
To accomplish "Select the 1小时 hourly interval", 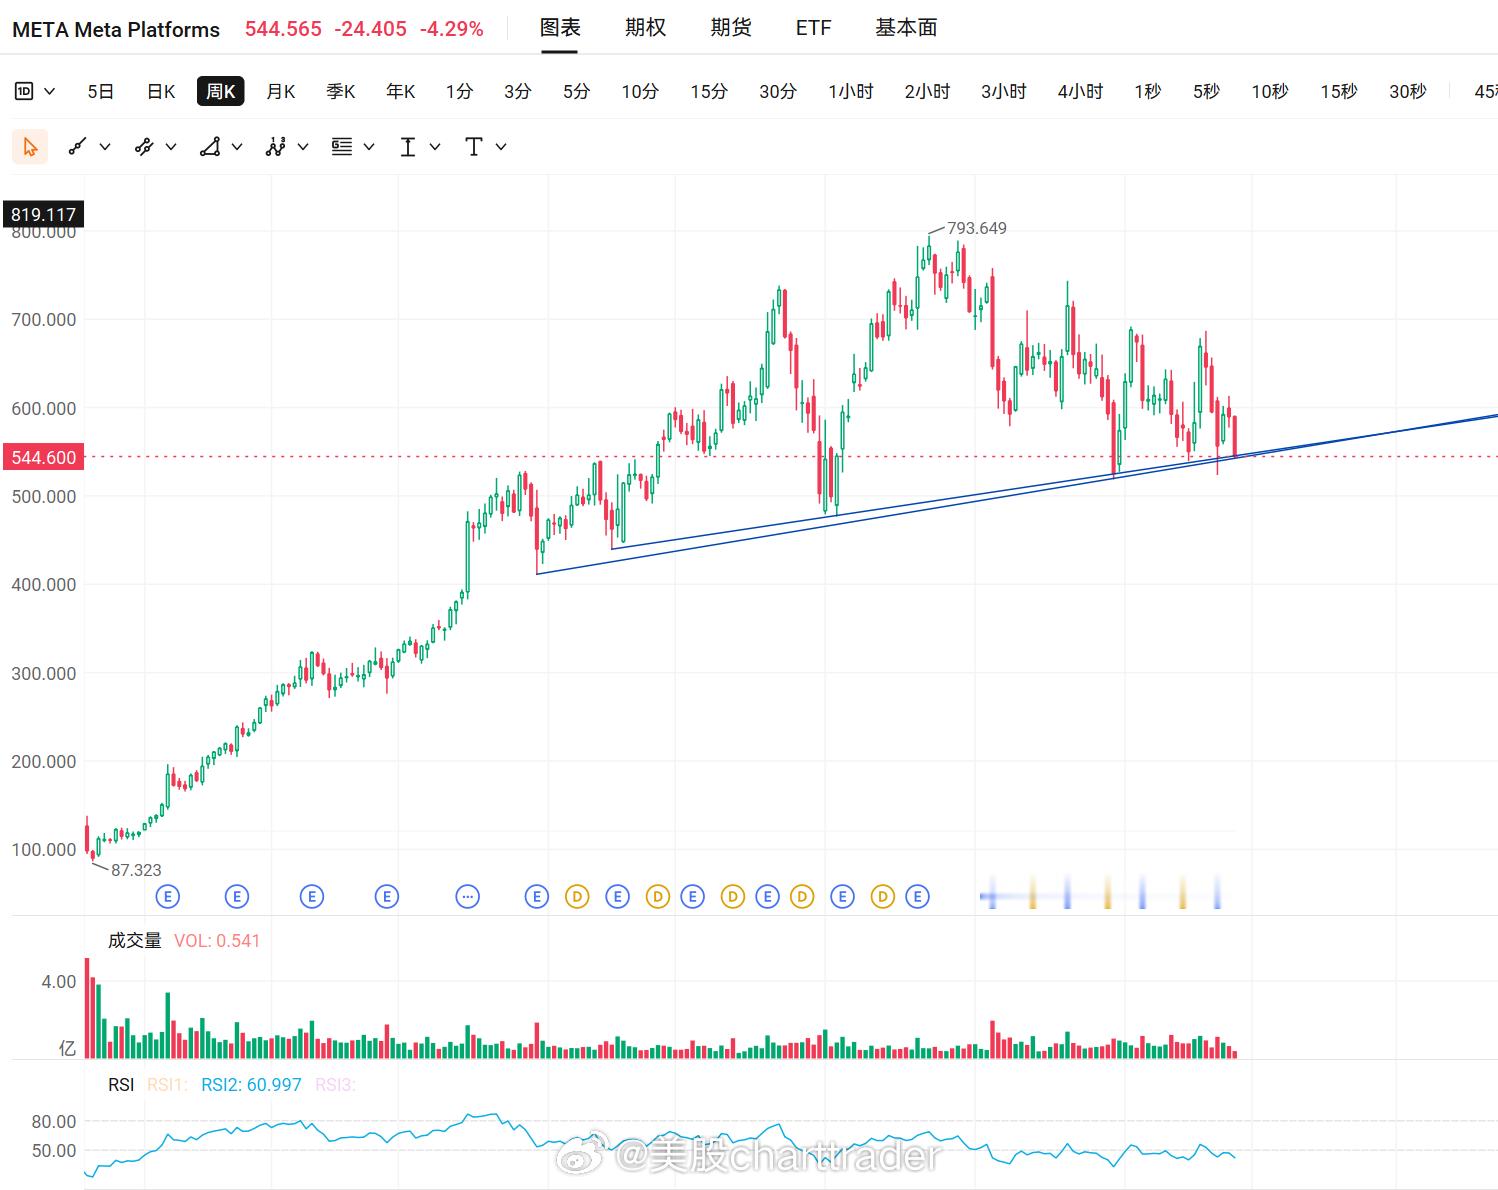I will point(851,92).
